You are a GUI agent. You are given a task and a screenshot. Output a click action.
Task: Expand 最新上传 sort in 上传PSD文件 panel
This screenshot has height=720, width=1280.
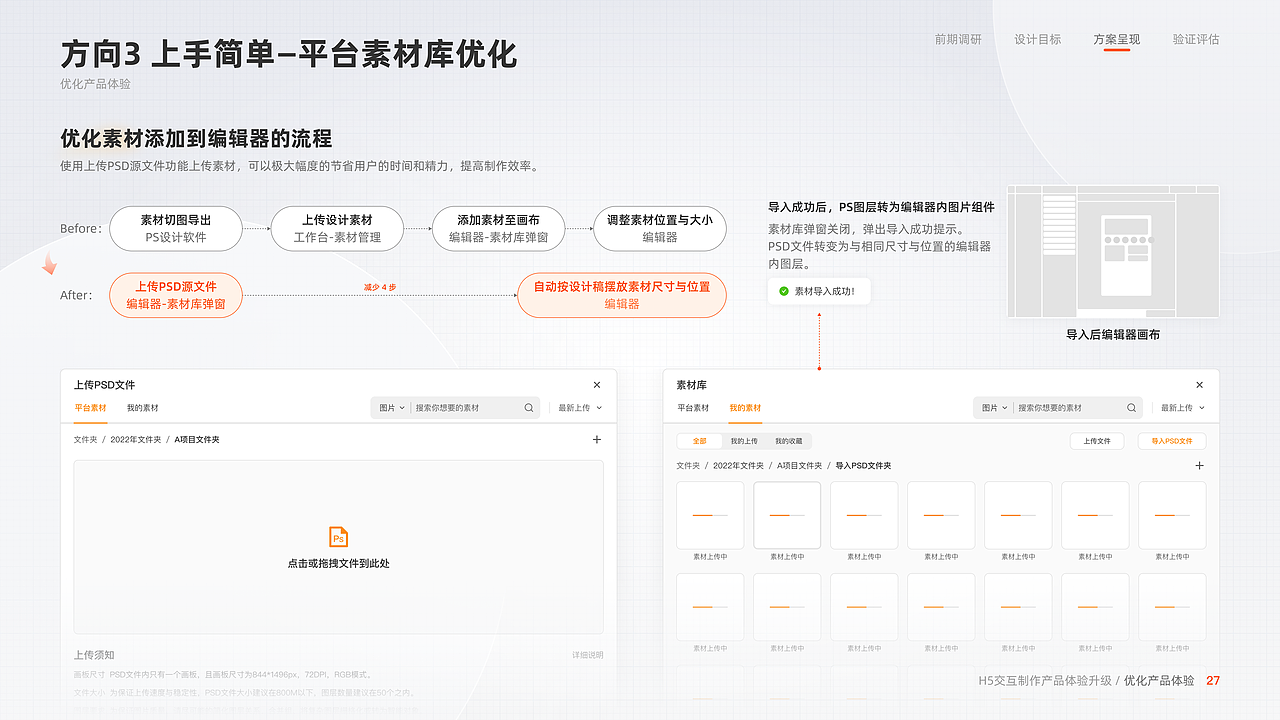click(580, 408)
